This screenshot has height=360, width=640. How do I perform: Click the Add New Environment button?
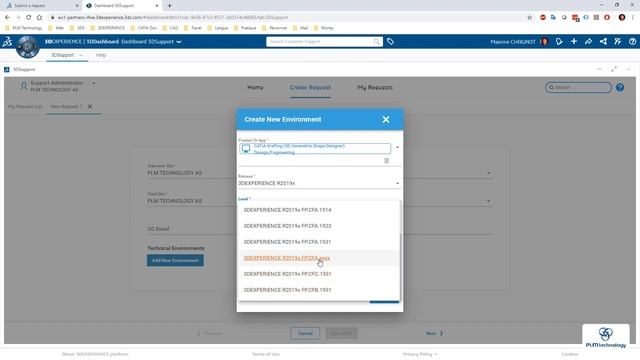(175, 260)
